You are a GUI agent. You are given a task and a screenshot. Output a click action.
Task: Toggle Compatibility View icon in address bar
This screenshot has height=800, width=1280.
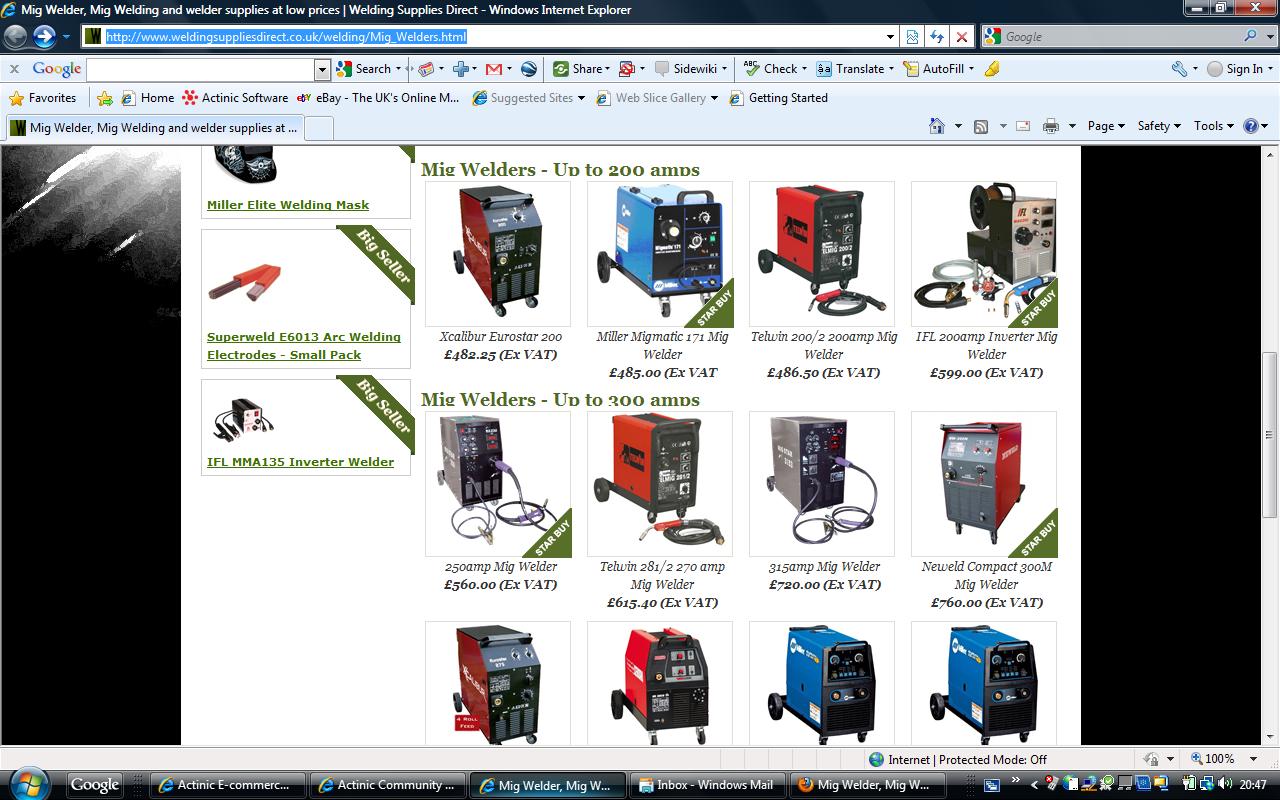(912, 37)
